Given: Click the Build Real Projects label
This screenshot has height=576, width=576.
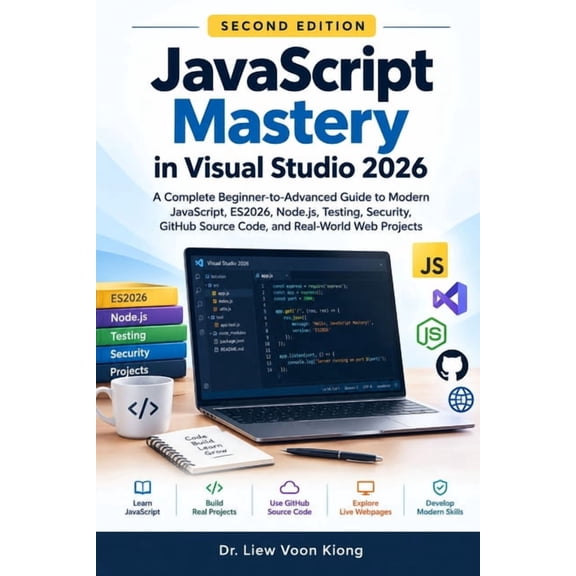Looking at the screenshot, I should (214, 507).
